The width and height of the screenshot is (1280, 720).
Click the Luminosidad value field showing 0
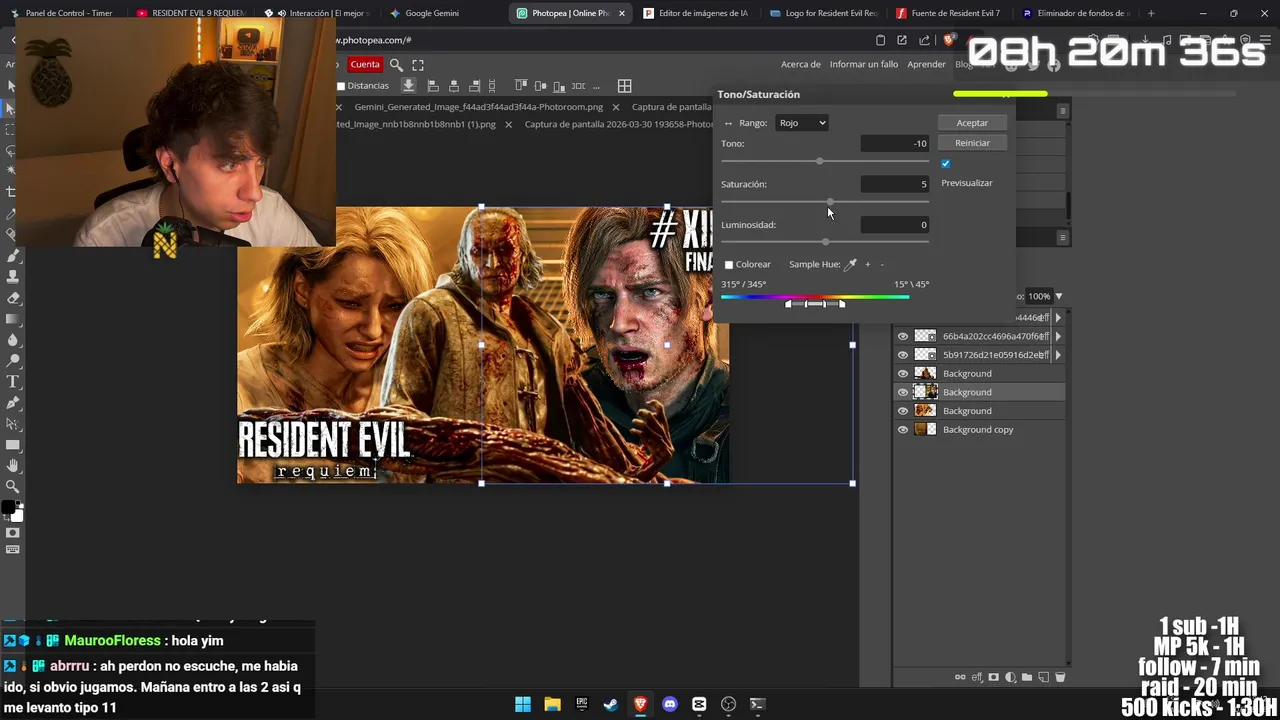coord(895,225)
